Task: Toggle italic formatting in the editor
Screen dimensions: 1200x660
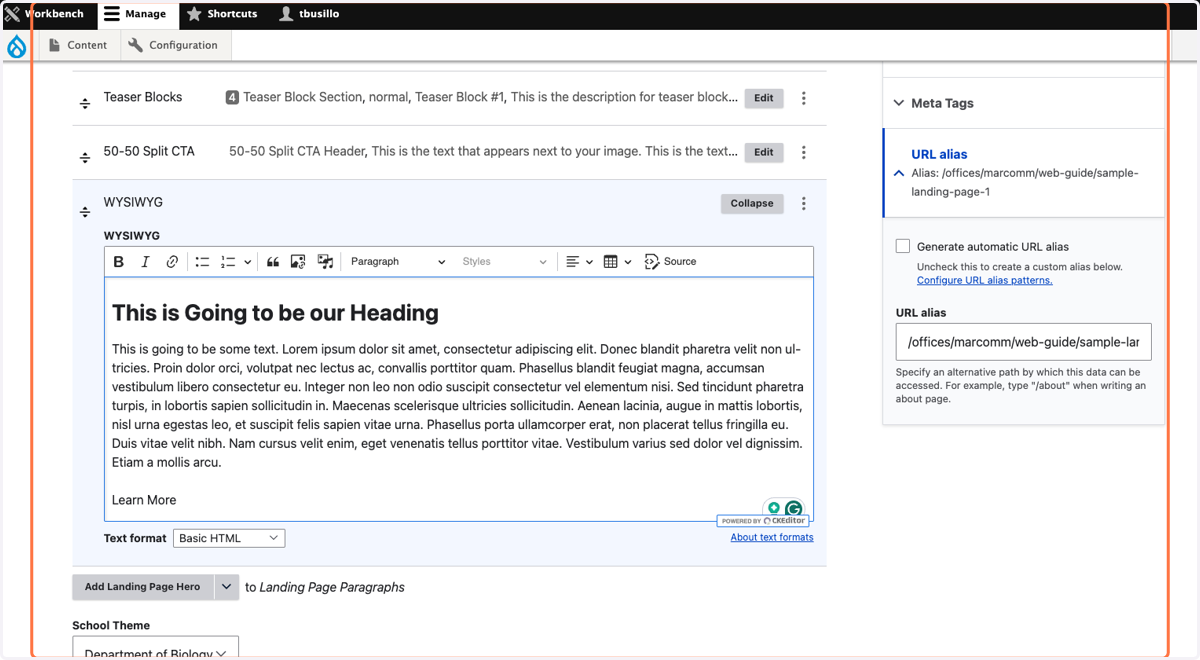Action: 145,262
